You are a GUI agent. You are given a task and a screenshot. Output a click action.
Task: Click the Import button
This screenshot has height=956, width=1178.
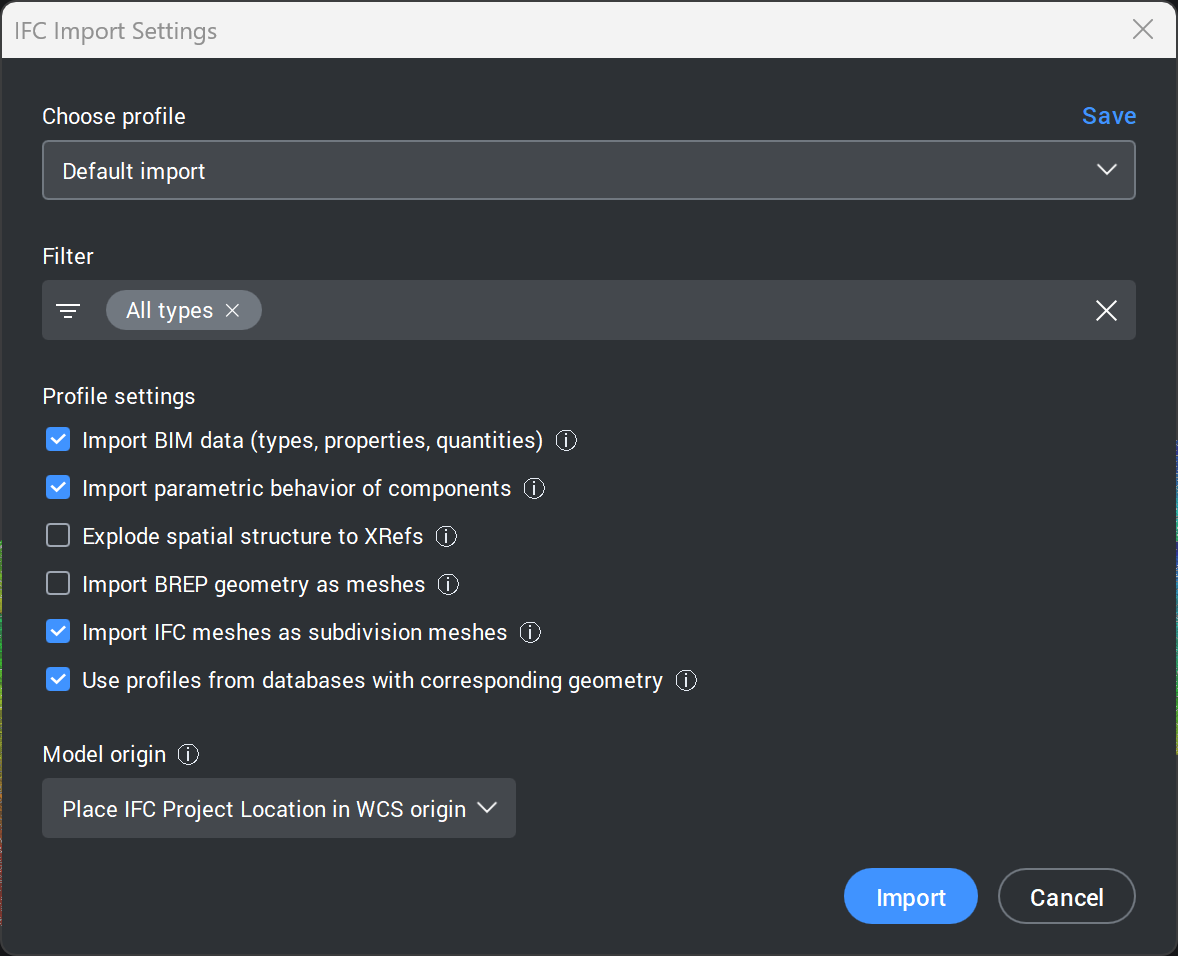[x=910, y=897]
